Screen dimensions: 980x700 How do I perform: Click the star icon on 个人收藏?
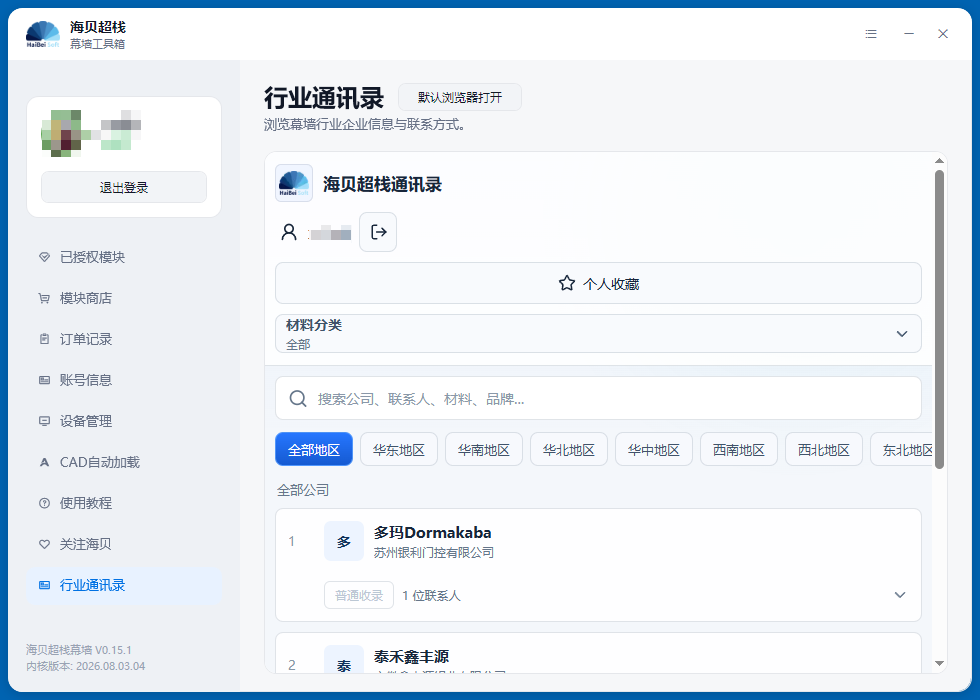[x=567, y=283]
